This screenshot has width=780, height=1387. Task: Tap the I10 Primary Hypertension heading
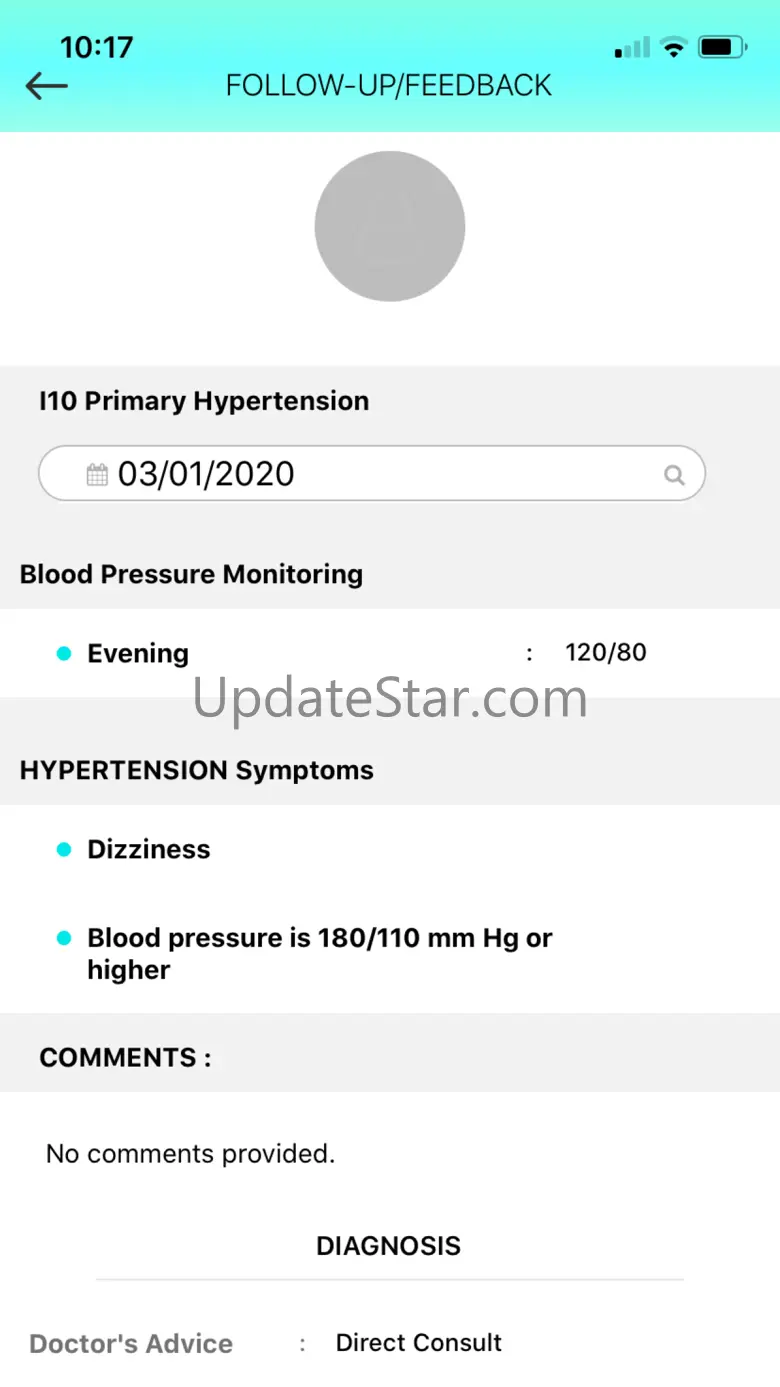(204, 402)
